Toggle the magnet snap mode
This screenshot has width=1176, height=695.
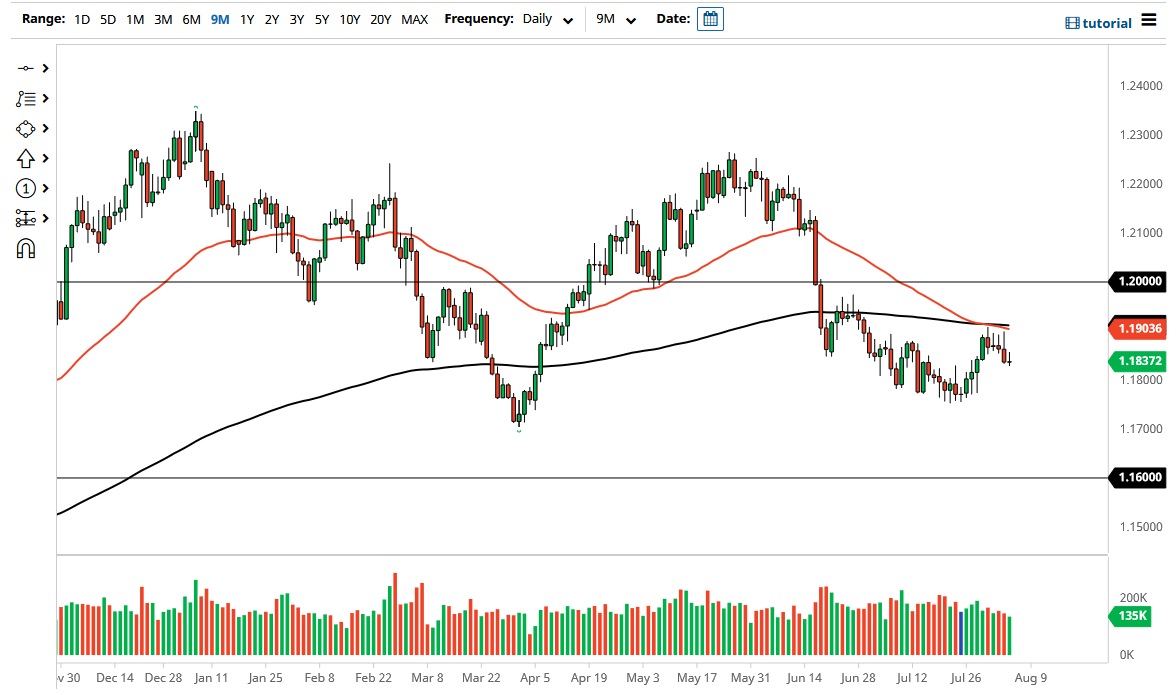(x=26, y=248)
